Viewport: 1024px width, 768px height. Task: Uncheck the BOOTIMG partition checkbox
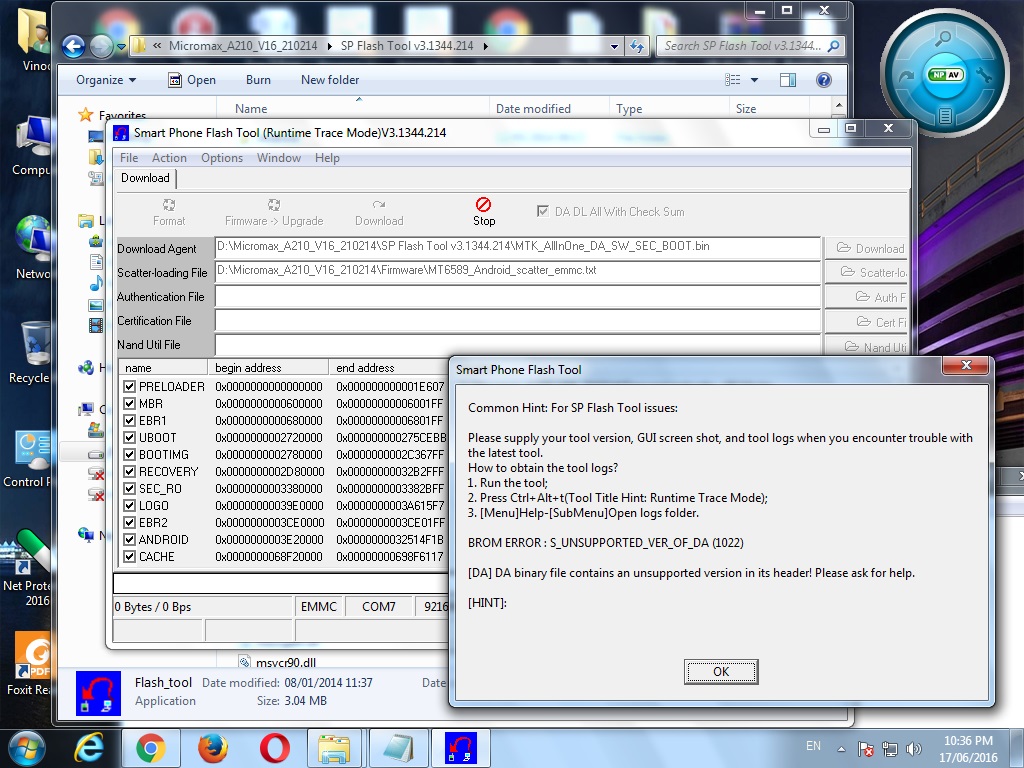[129, 455]
